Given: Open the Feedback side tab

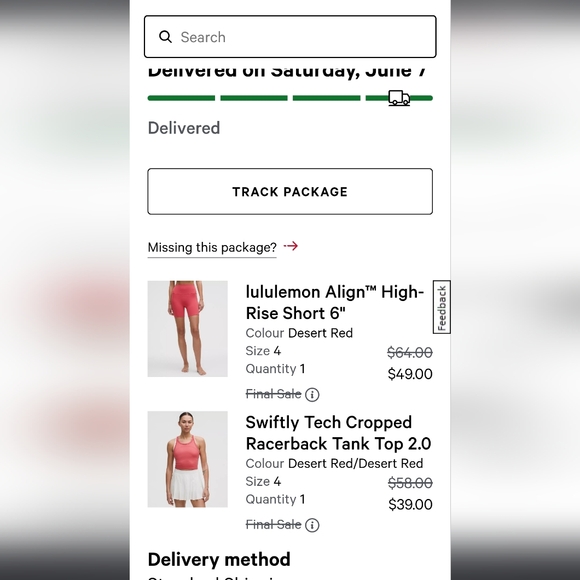Looking at the screenshot, I should click(442, 307).
